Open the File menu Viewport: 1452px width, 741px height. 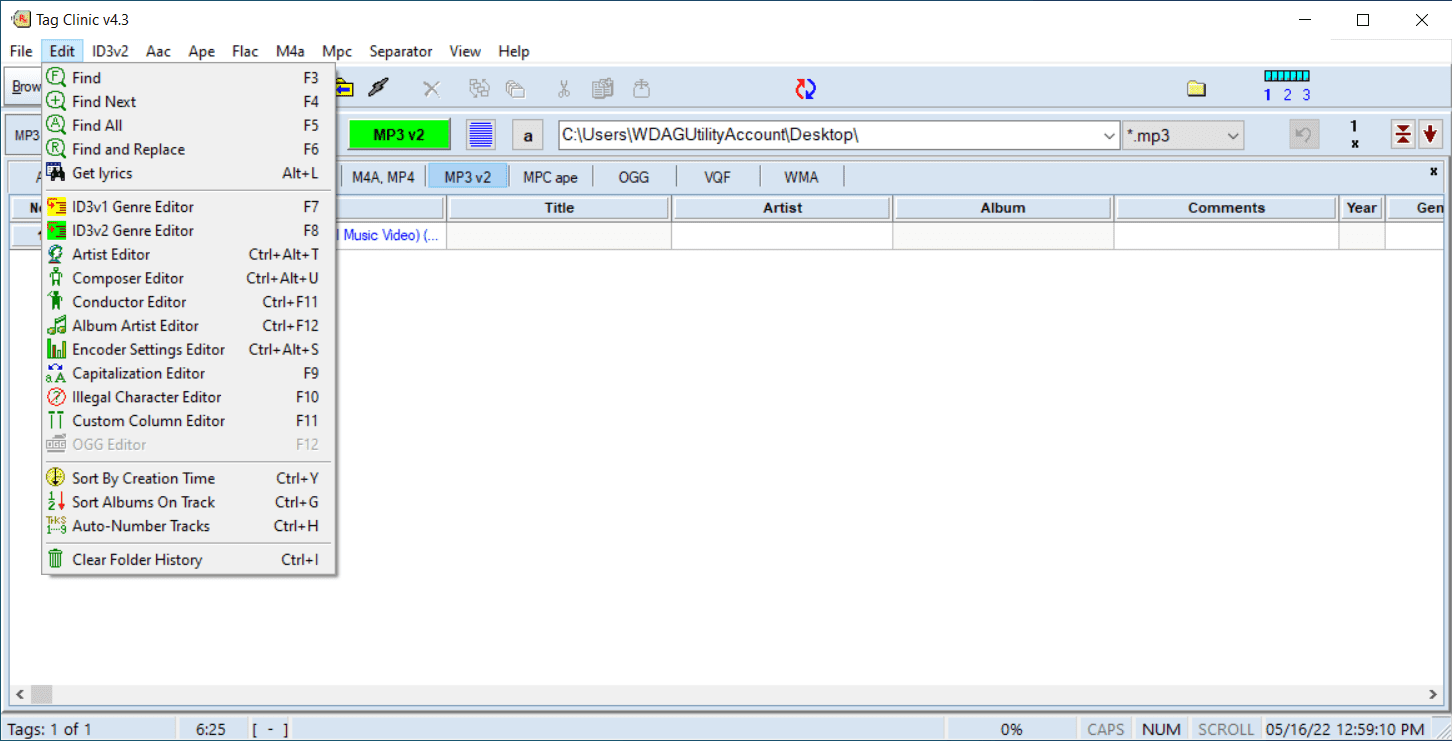tap(21, 51)
